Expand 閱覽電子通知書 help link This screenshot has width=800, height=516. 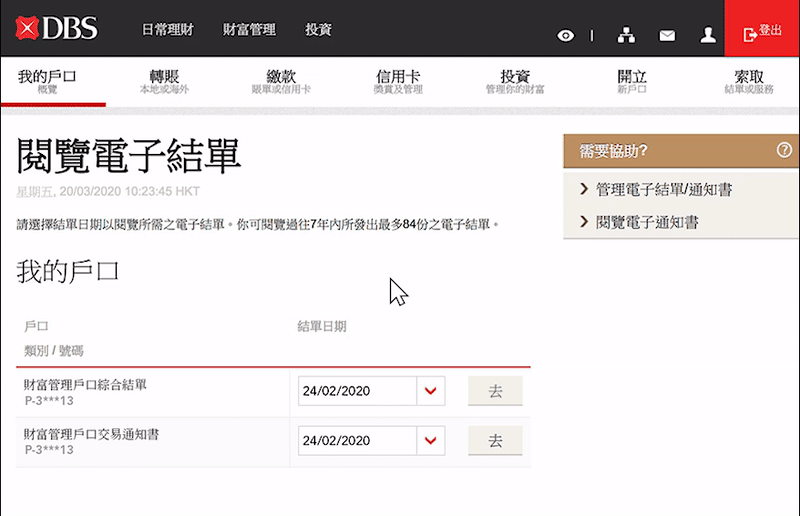(x=647, y=222)
